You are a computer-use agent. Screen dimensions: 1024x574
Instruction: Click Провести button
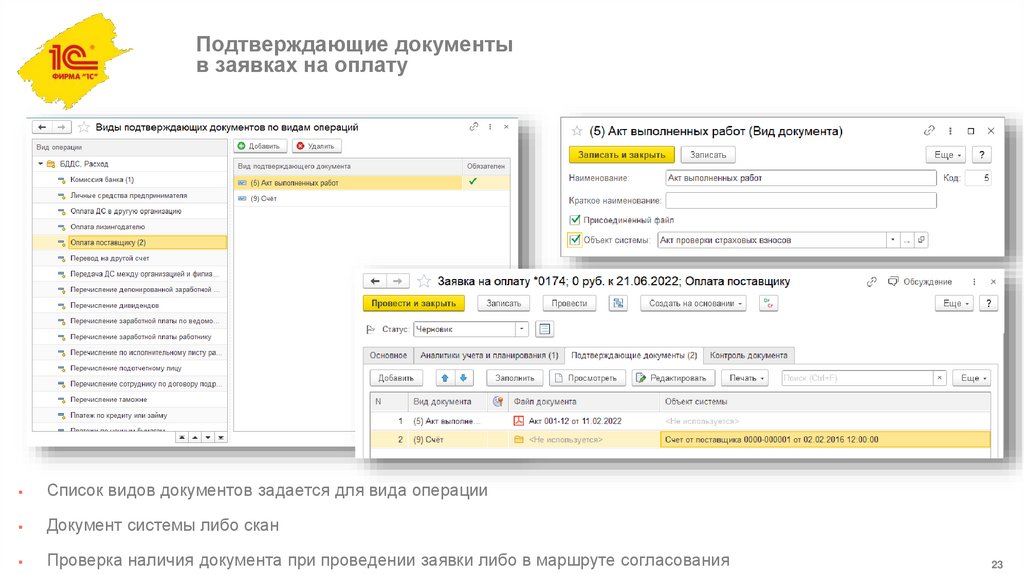coord(569,304)
